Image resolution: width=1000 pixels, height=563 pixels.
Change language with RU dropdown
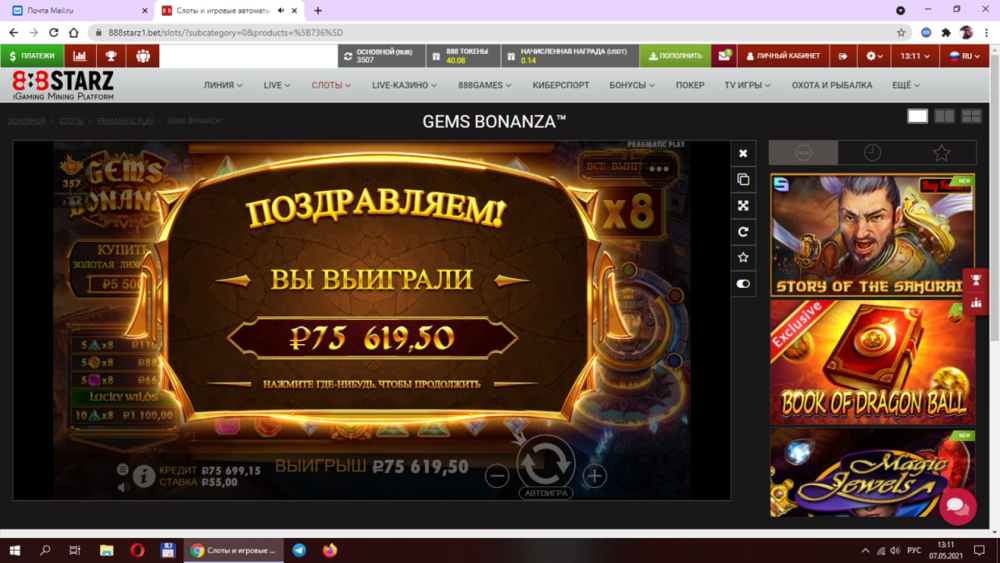pyautogui.click(x=964, y=56)
